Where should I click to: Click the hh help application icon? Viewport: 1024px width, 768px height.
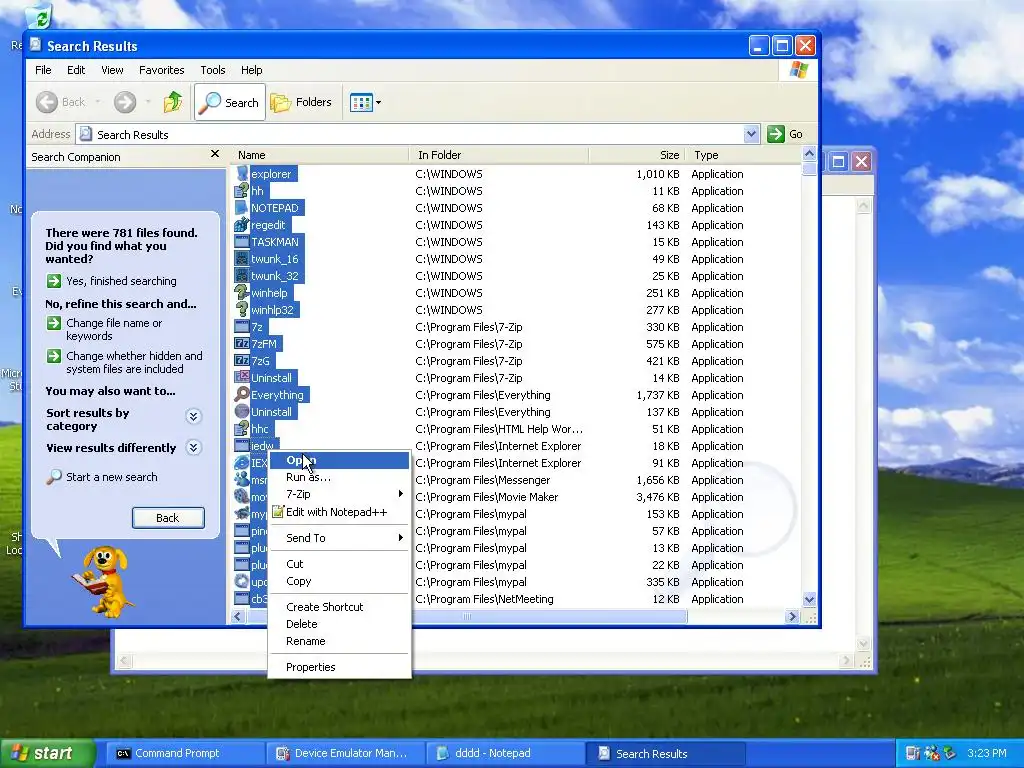click(x=242, y=191)
